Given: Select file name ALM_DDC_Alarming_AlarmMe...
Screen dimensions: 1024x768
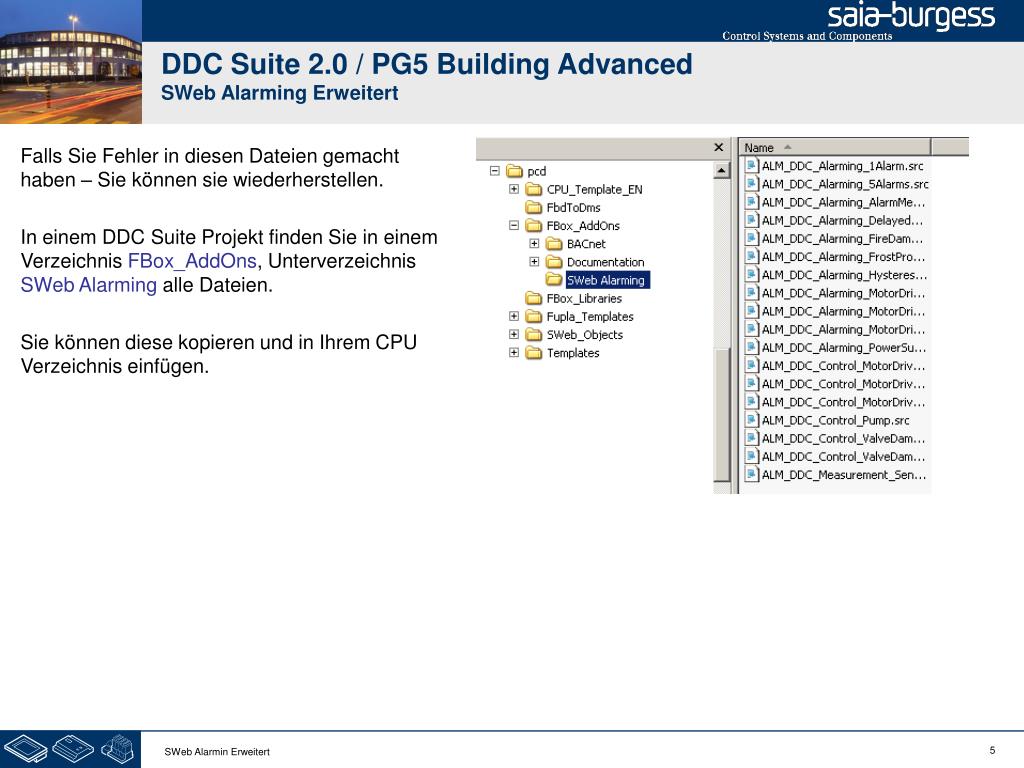Looking at the screenshot, I should pos(843,202).
